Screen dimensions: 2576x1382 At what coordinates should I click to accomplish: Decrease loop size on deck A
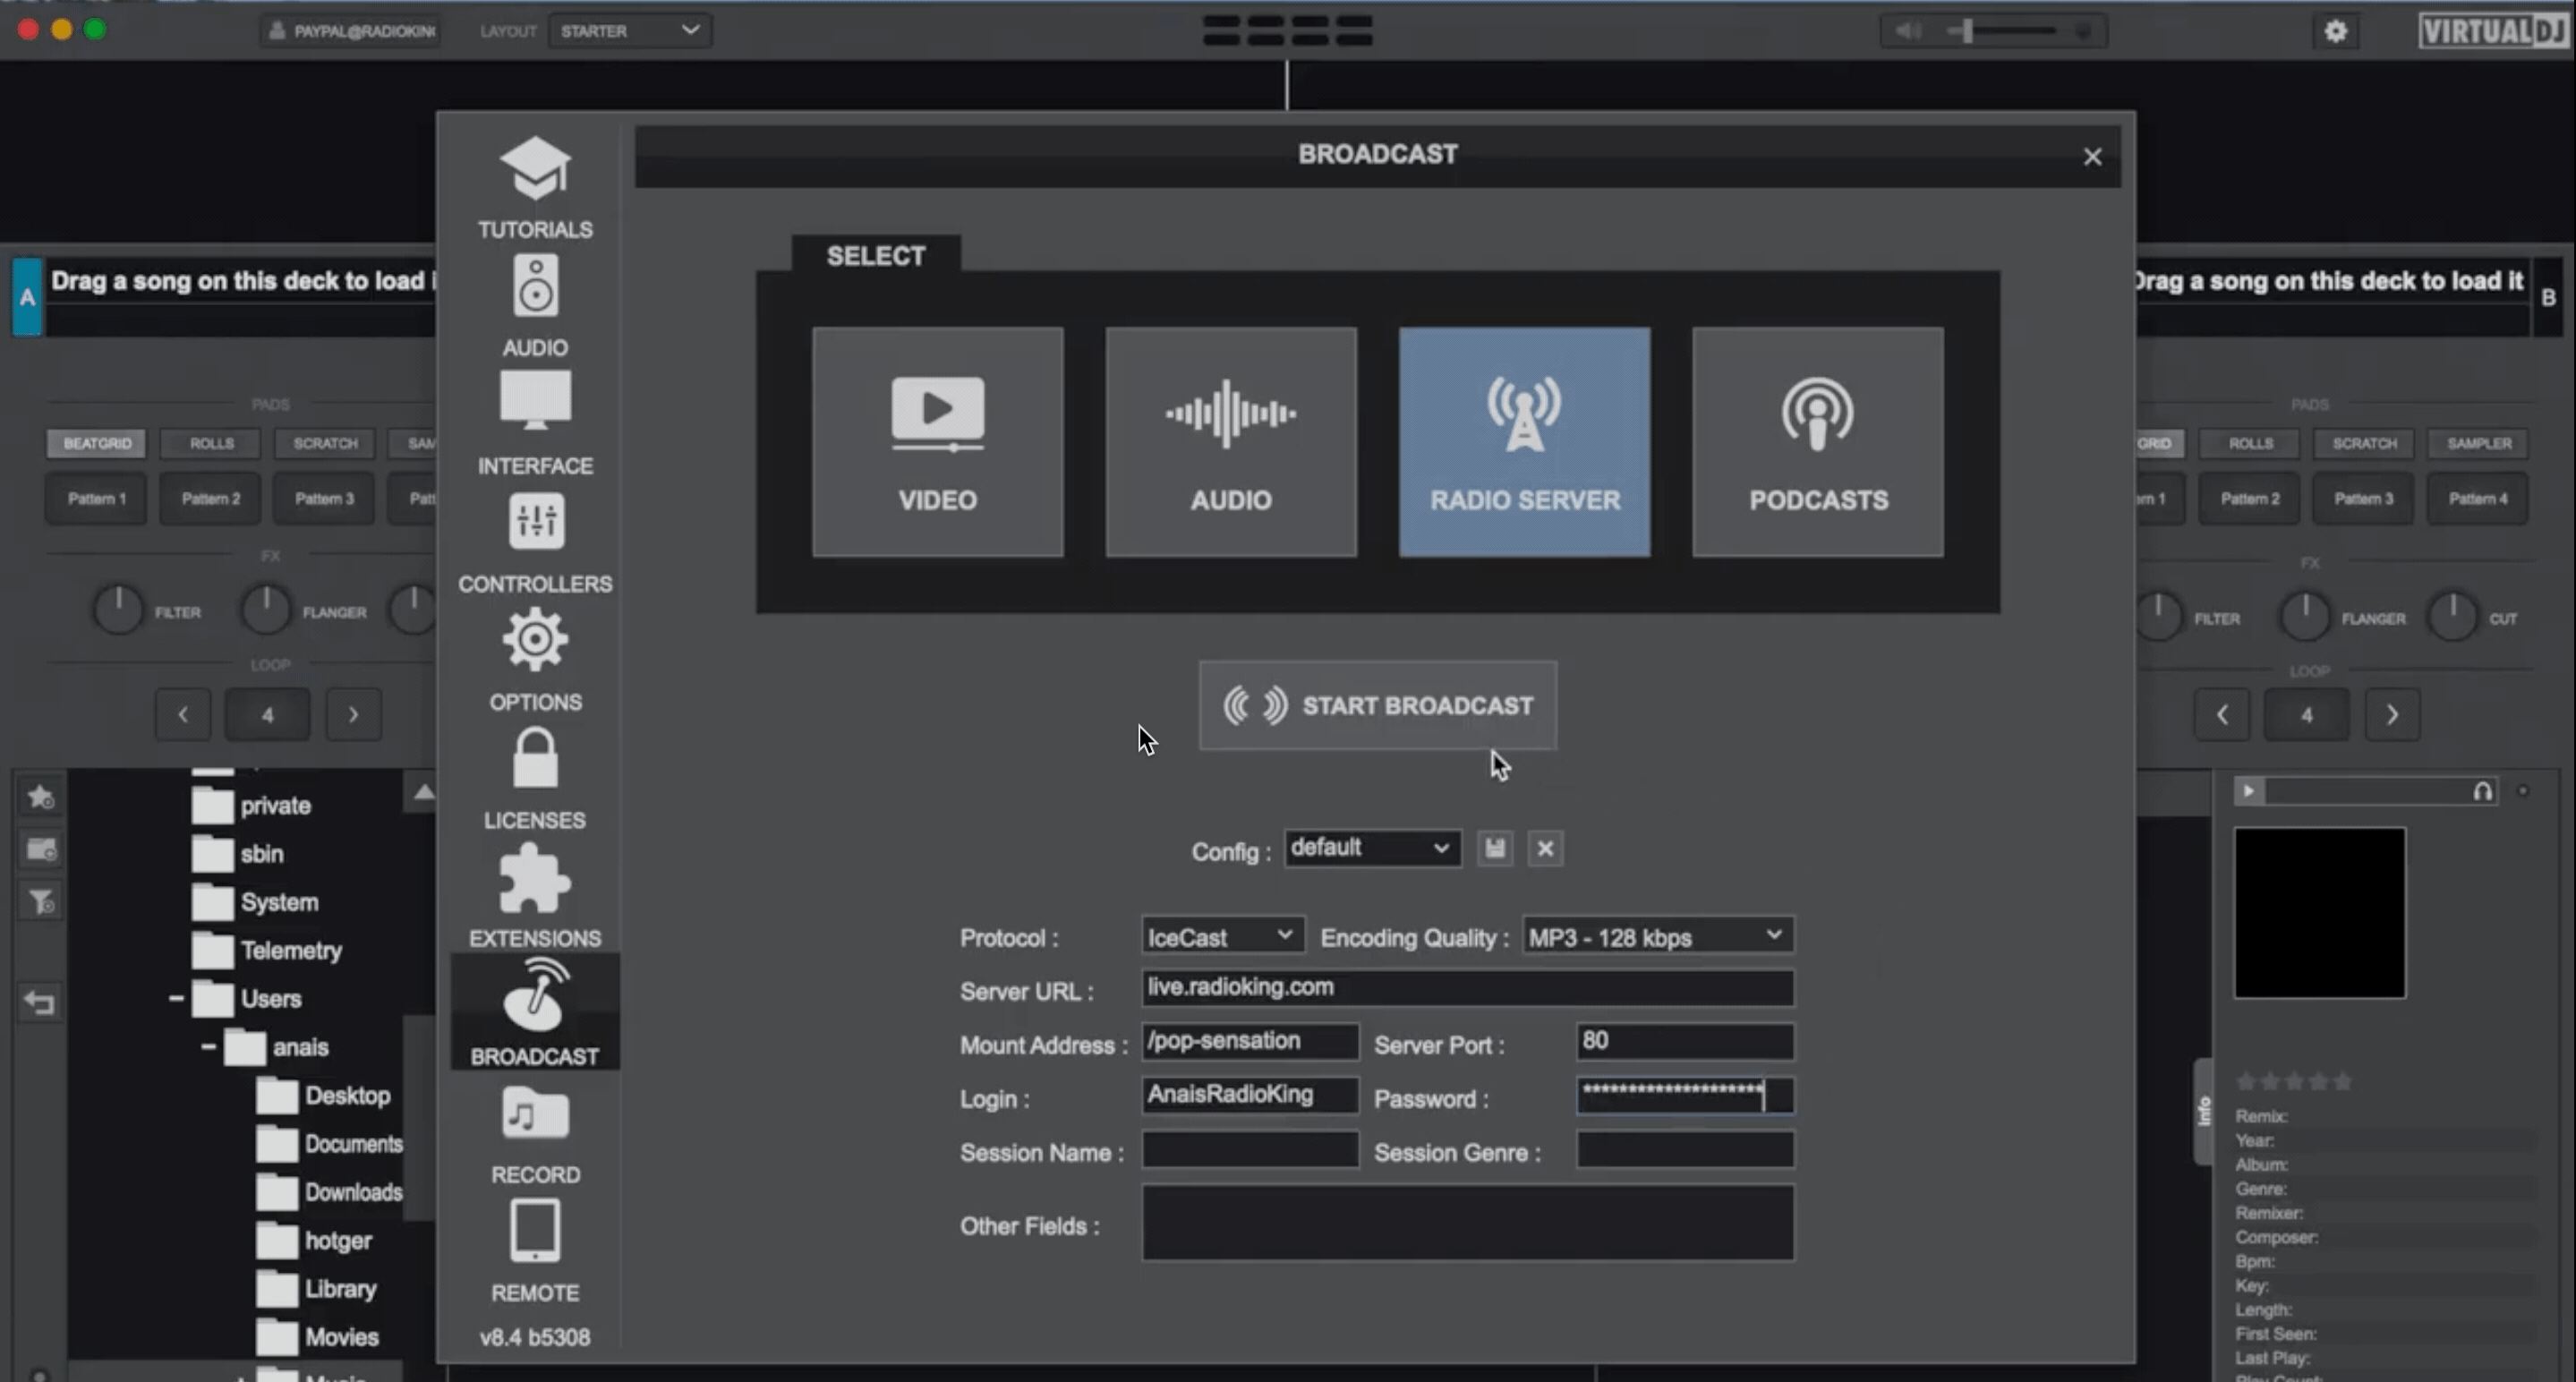183,714
